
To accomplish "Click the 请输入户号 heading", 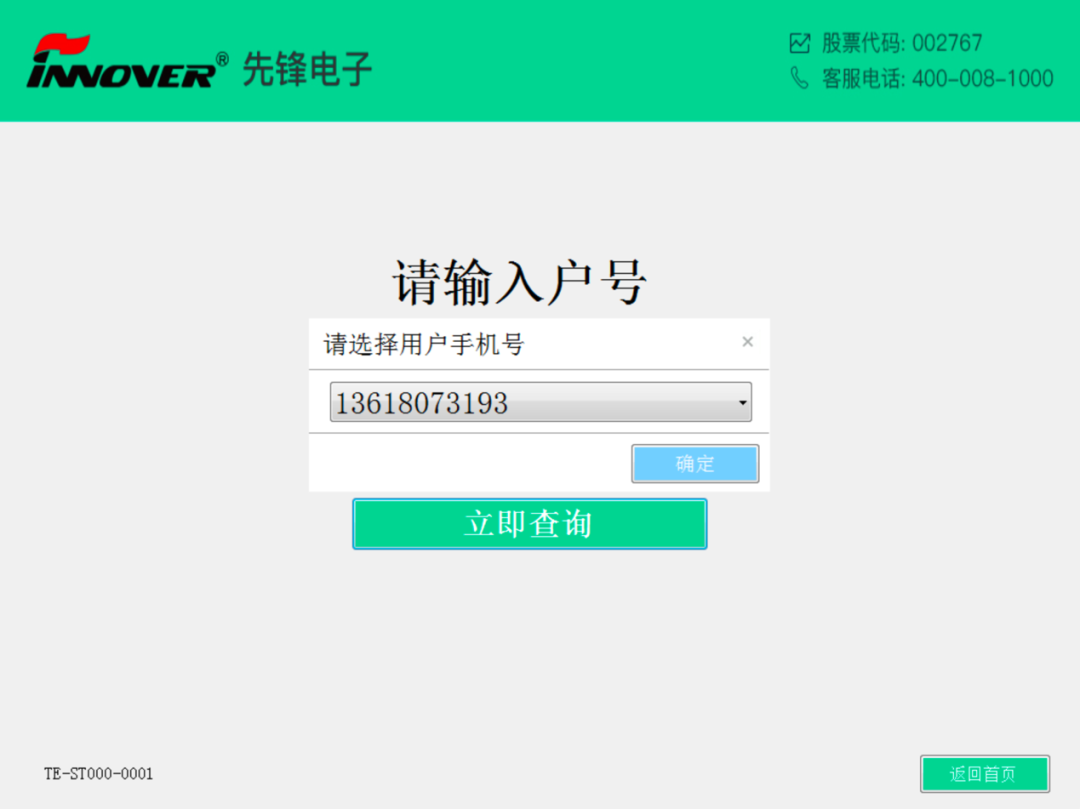I will pyautogui.click(x=520, y=282).
